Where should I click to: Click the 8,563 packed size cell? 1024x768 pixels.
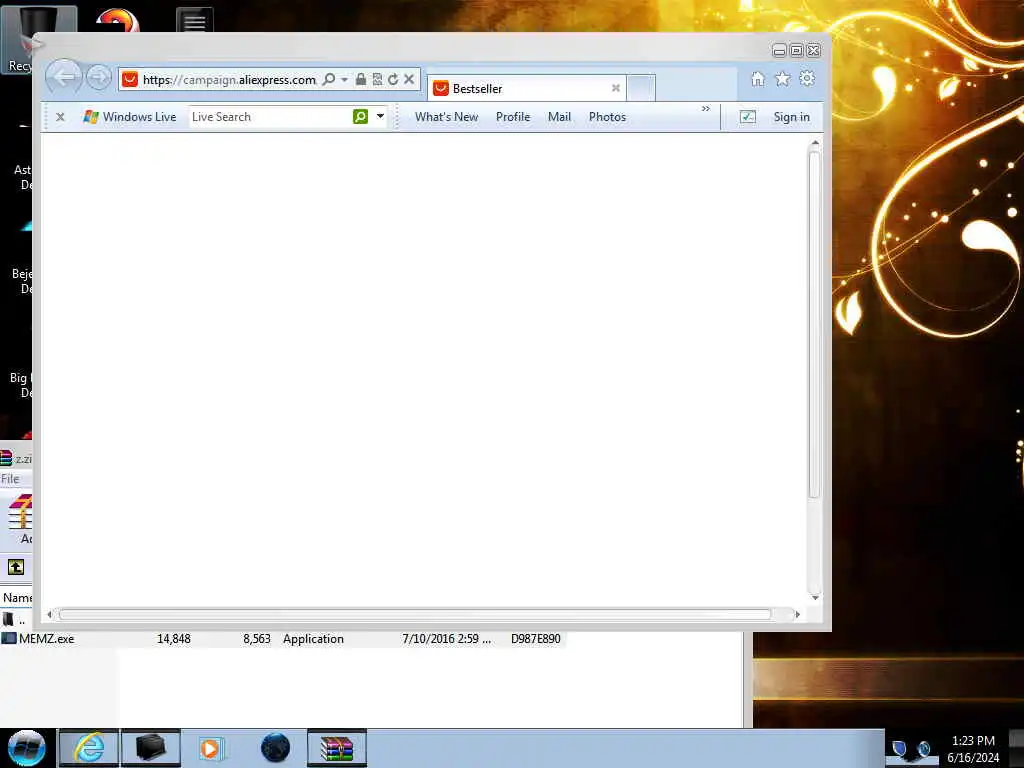point(257,639)
